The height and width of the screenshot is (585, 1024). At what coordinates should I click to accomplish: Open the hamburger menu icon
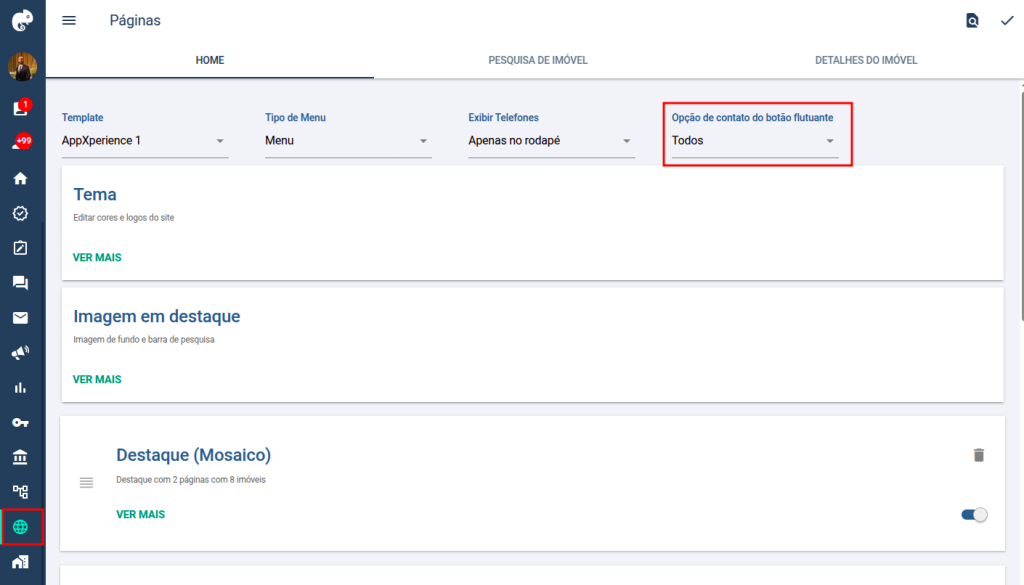69,20
